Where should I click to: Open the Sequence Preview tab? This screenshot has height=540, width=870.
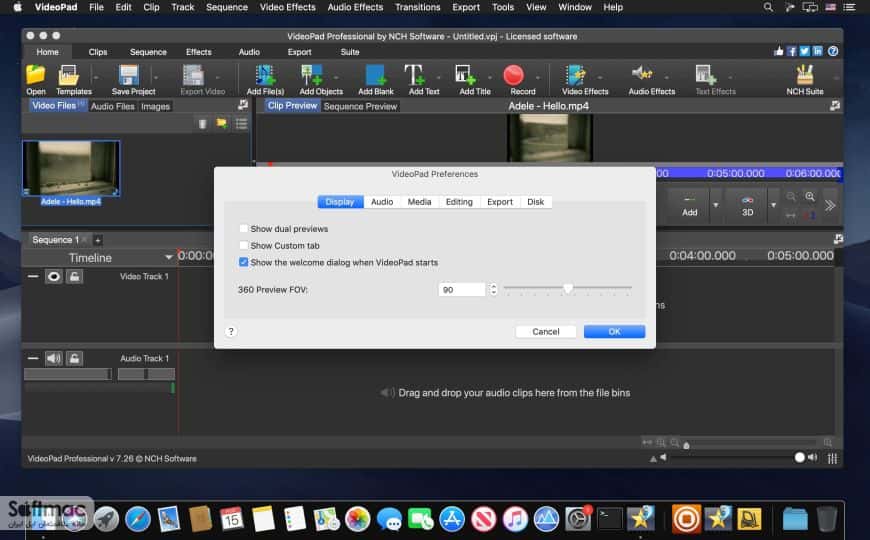tap(360, 106)
